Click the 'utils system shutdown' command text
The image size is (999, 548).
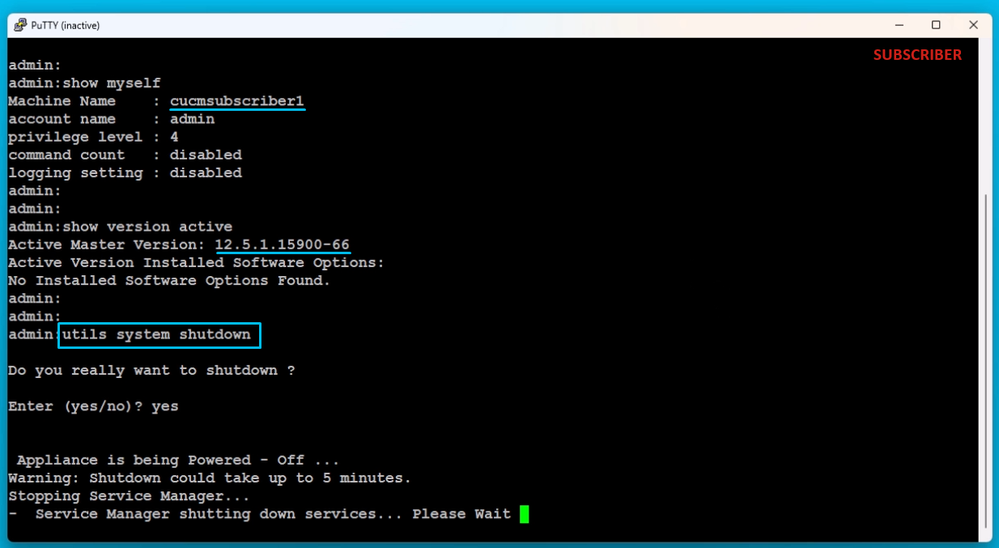click(157, 335)
